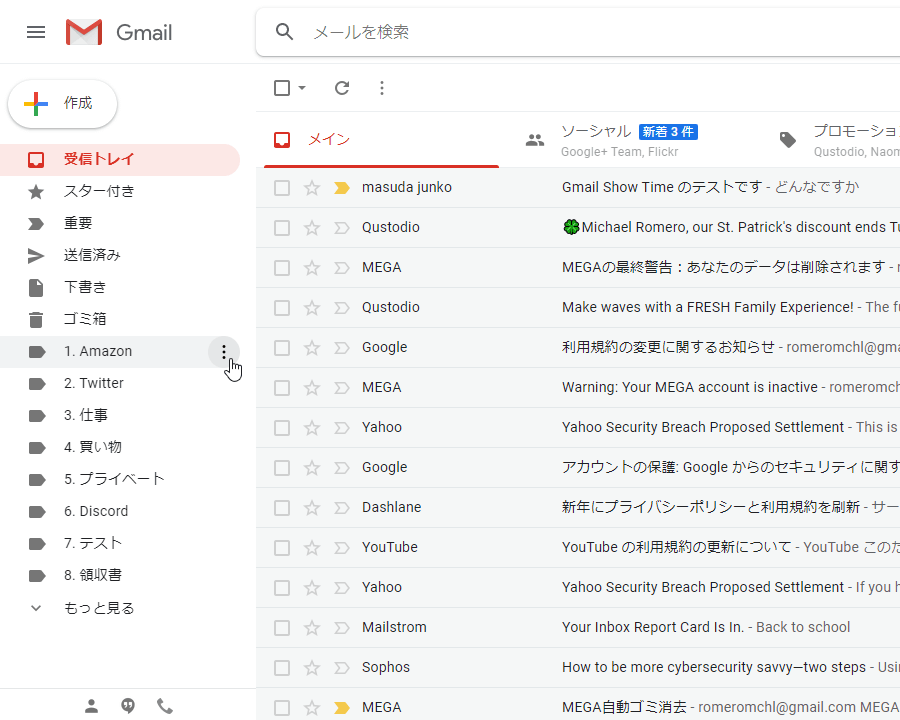This screenshot has height=720, width=900.
Task: Star the Sophos email
Action: 312,668
